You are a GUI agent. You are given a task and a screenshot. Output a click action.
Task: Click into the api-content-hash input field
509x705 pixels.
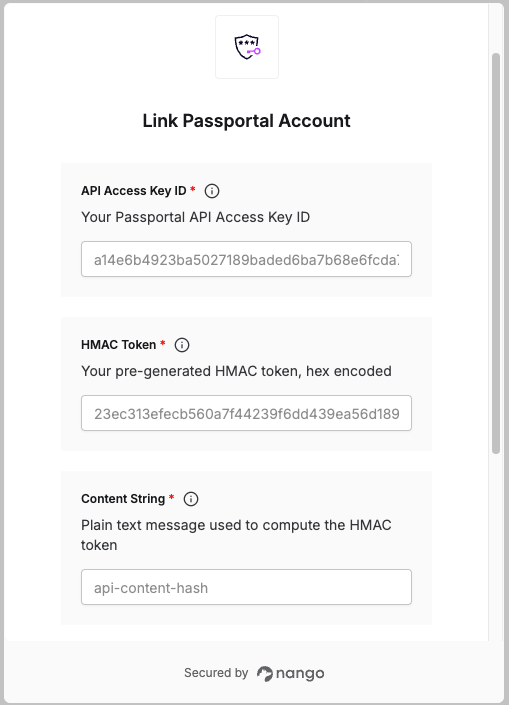click(x=246, y=587)
